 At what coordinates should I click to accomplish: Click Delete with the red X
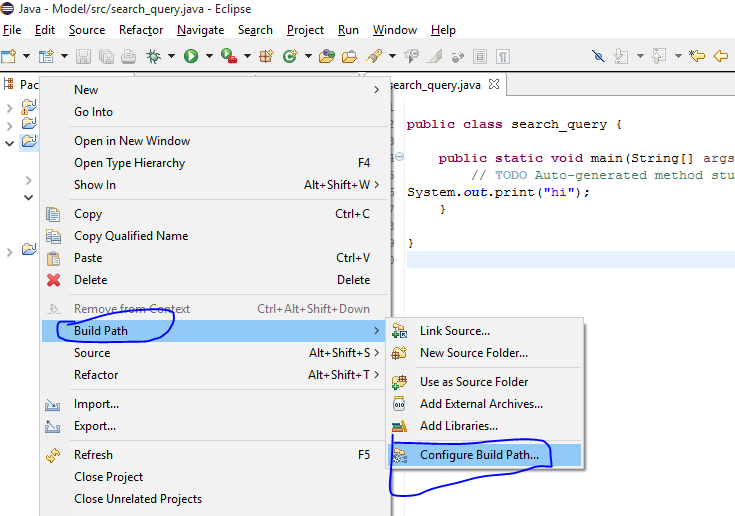(216, 280)
